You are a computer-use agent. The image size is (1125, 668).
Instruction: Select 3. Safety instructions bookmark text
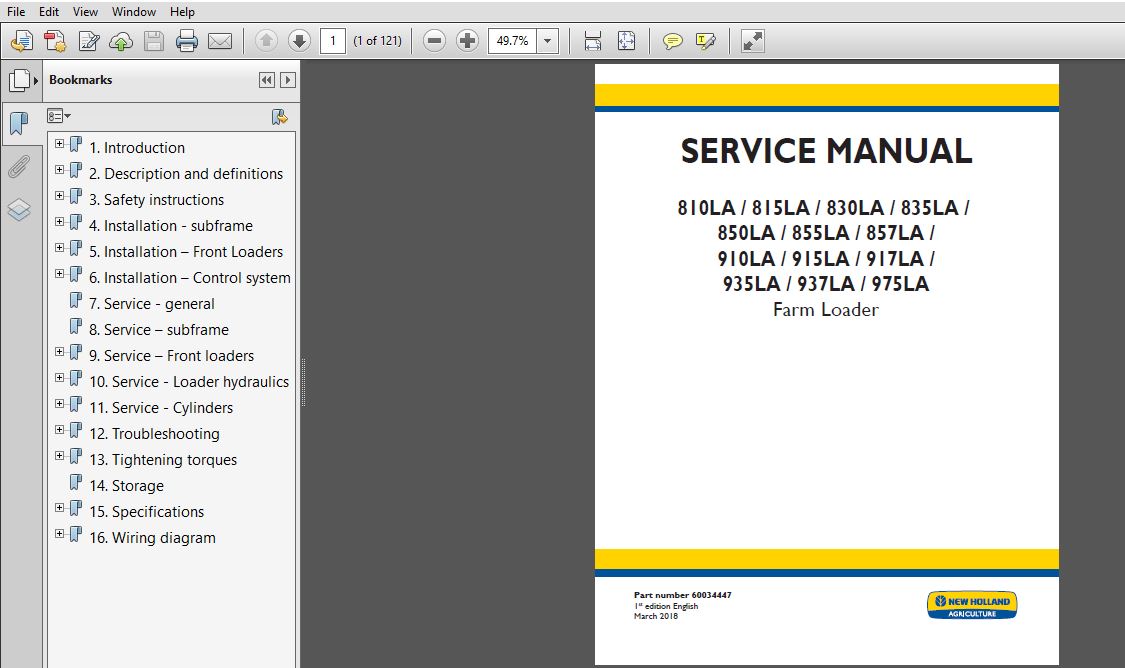(156, 200)
